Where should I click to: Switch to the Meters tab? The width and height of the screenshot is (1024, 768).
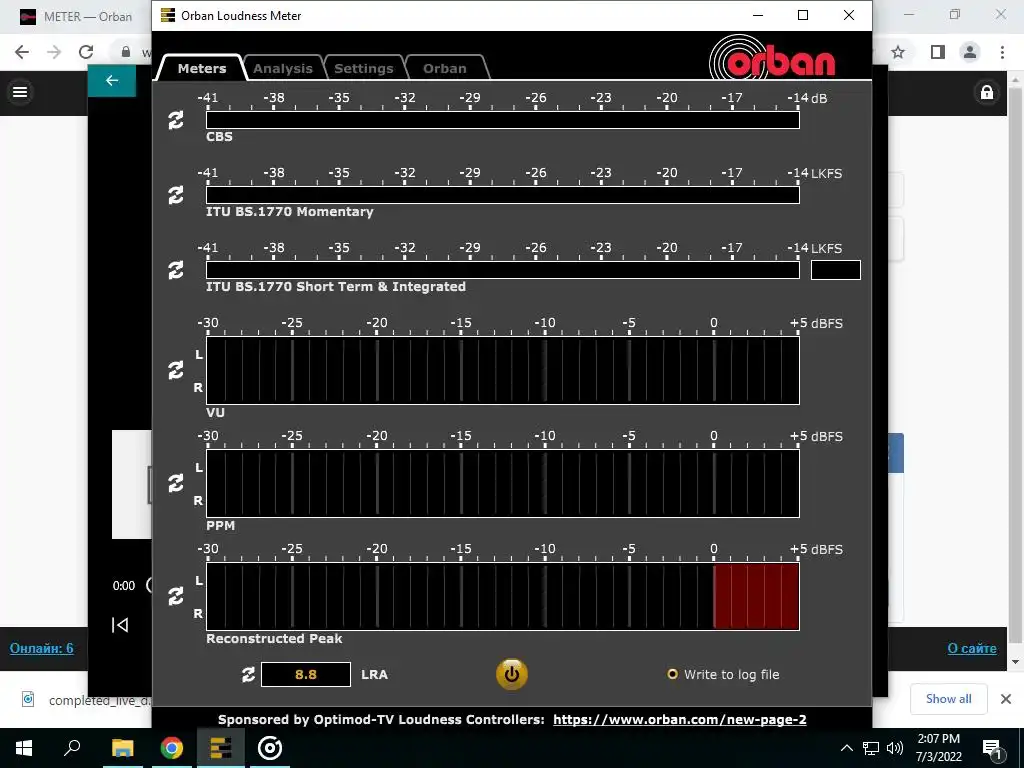pos(202,68)
